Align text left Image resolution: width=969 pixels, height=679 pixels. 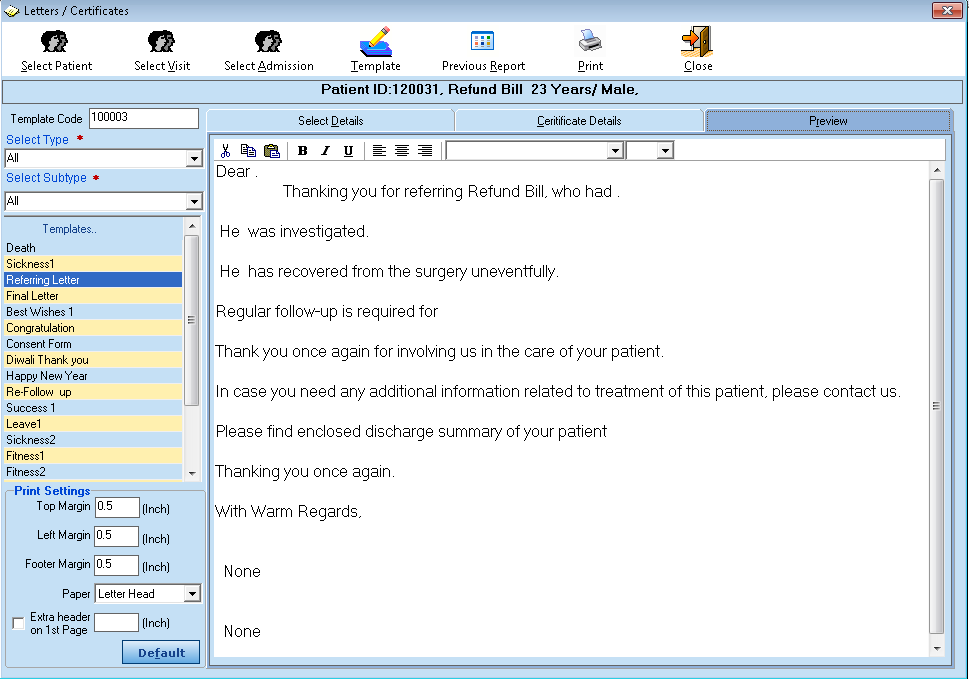(379, 151)
